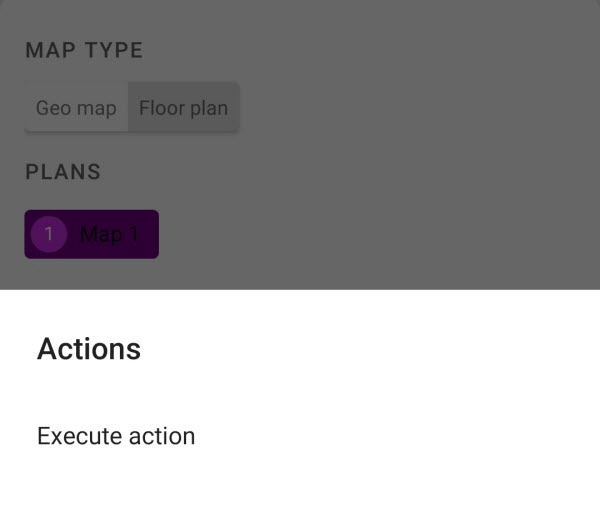Choose Execute action from the Actions sheet
This screenshot has height=508, width=600.
116,436
